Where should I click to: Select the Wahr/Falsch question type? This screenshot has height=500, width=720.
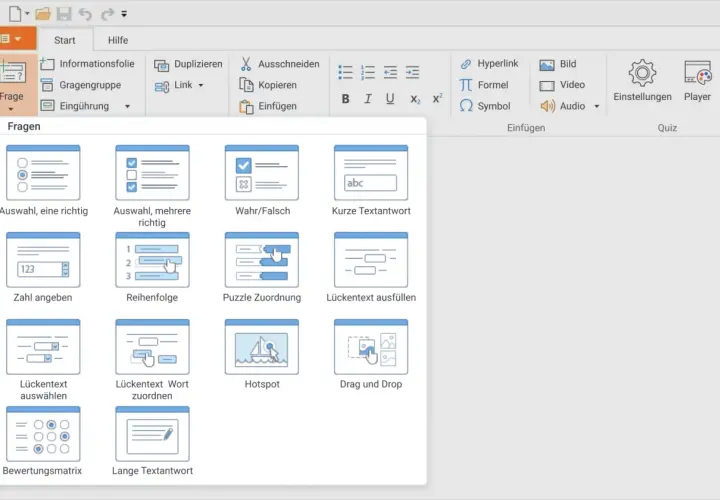coord(262,180)
